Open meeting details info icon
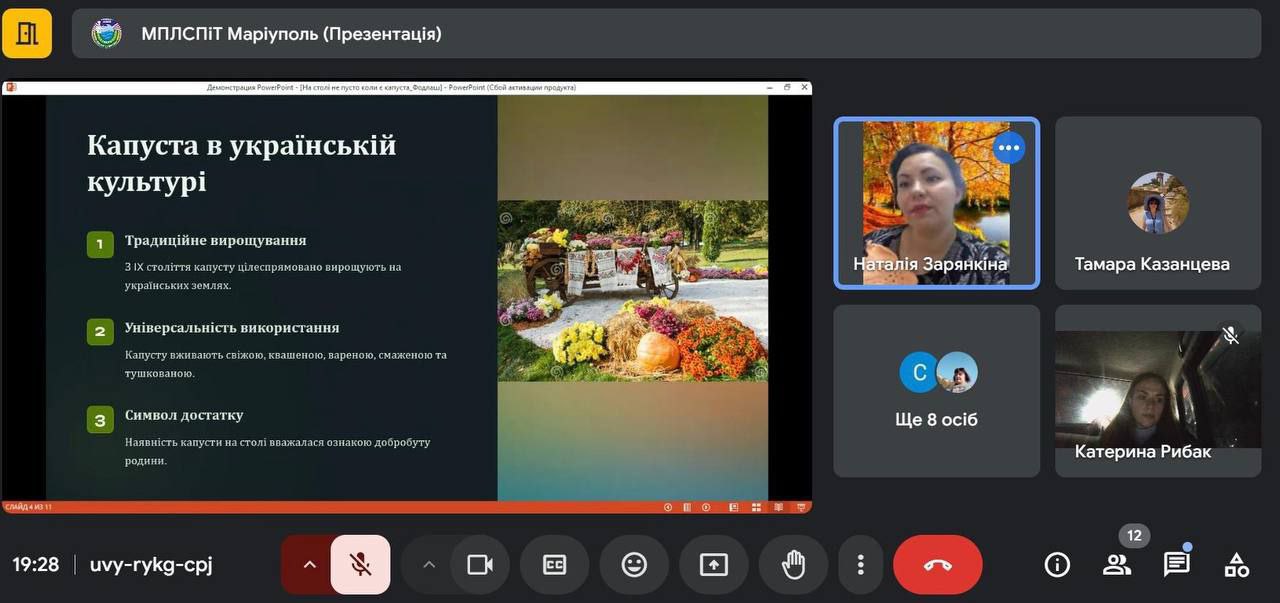Viewport: 1280px width, 603px height. point(1057,565)
